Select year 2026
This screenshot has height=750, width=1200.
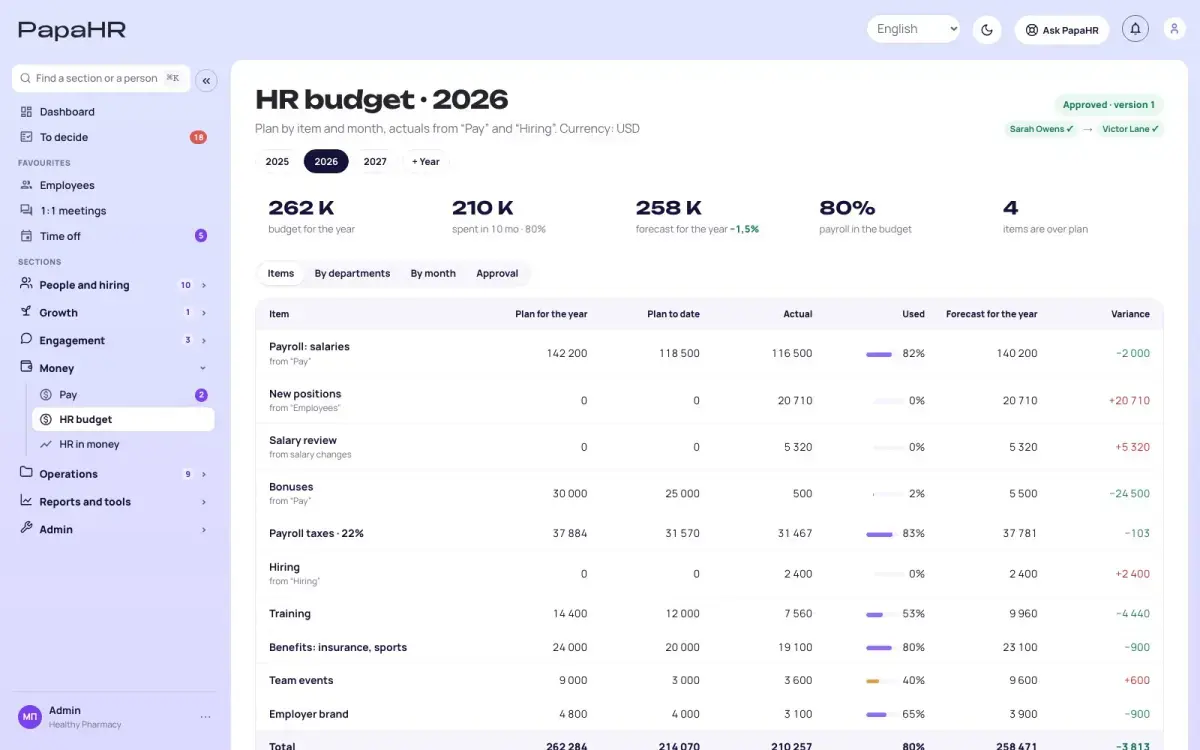(x=326, y=161)
